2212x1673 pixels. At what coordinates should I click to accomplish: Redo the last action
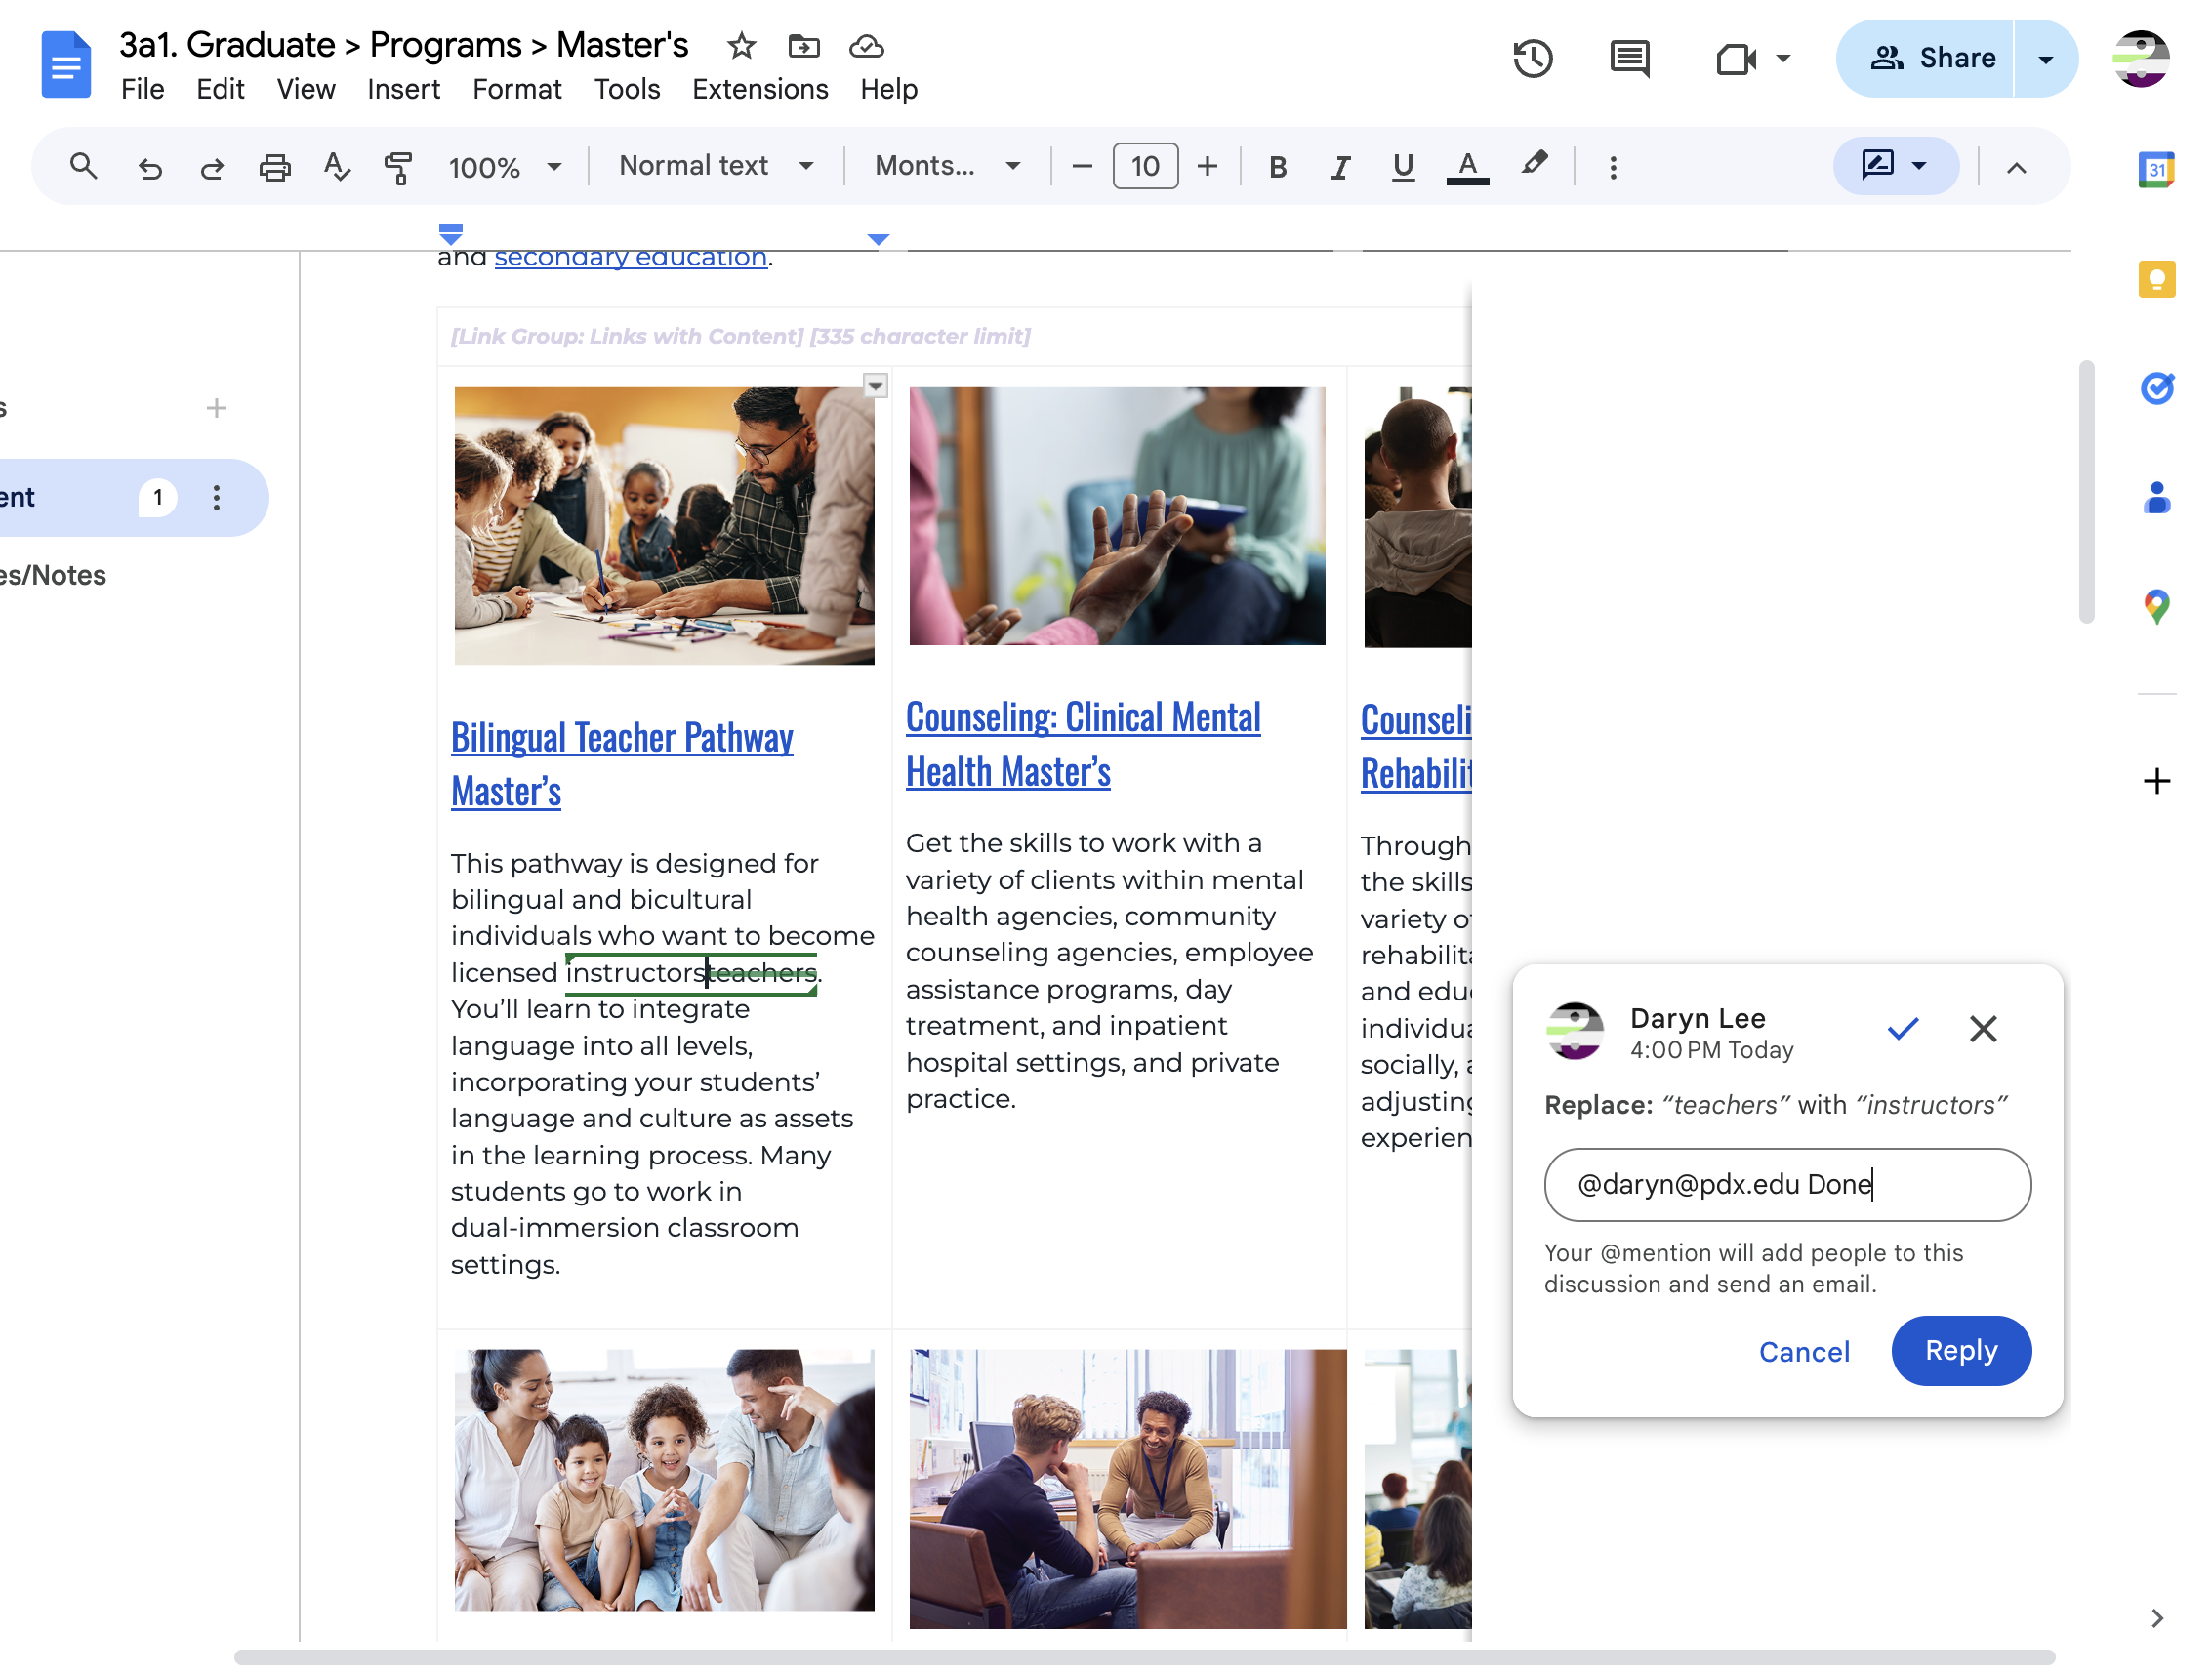(211, 167)
